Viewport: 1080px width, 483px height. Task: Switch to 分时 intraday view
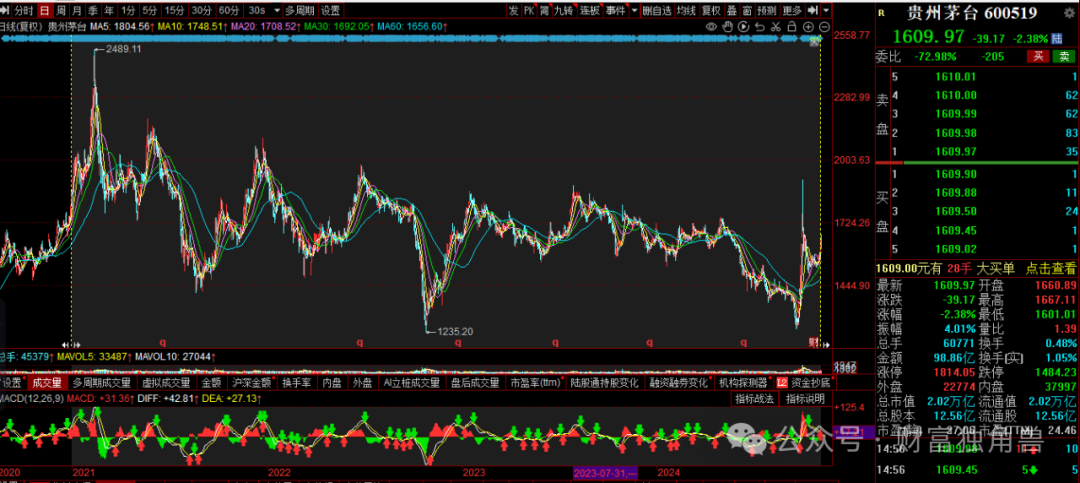tap(23, 10)
